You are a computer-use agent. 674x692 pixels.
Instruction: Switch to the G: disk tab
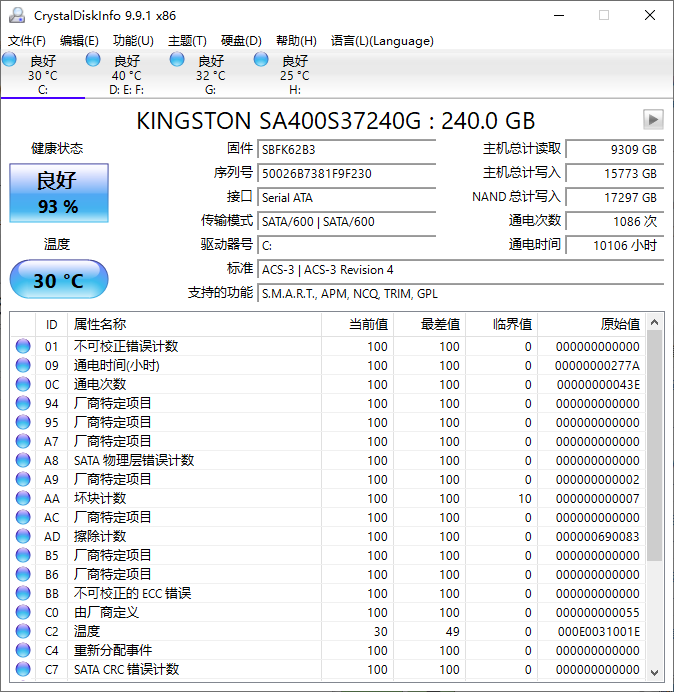pyautogui.click(x=211, y=74)
